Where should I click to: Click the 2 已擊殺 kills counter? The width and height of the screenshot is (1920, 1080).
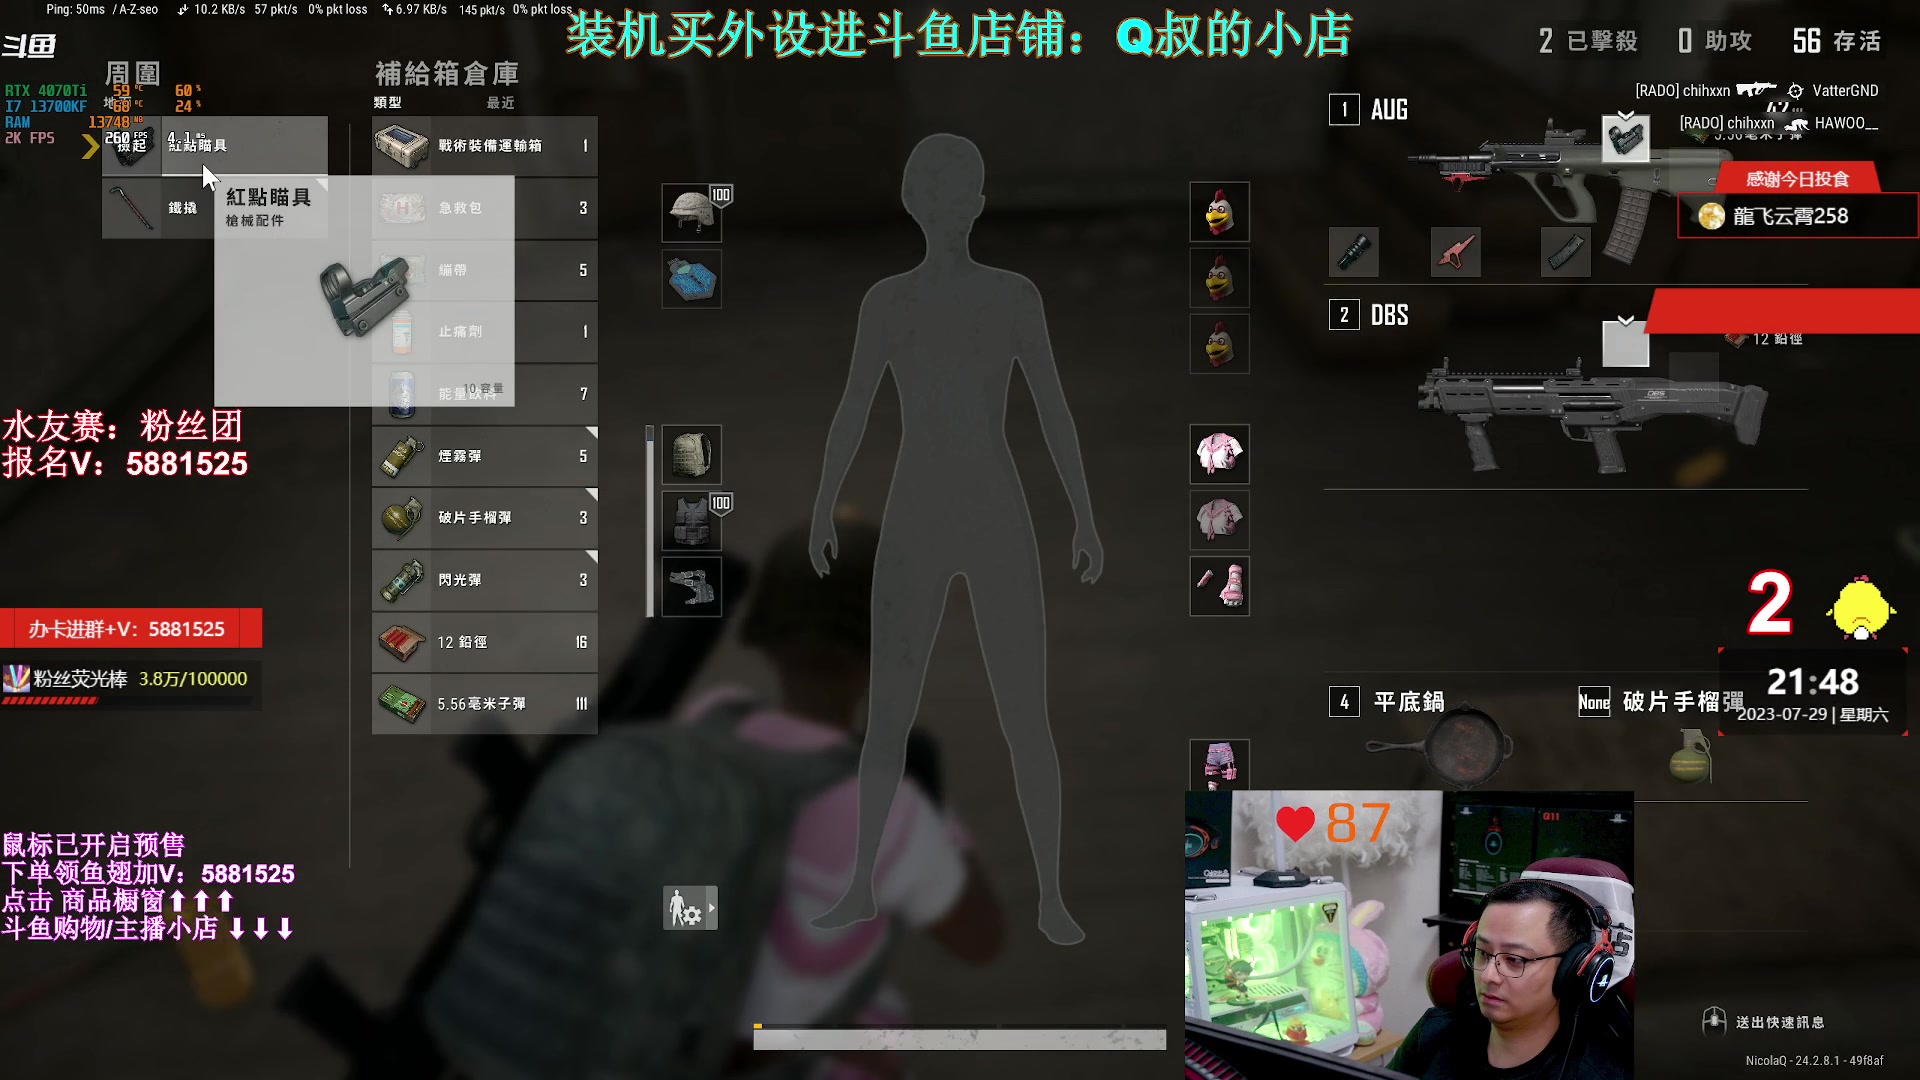[x=1589, y=41]
